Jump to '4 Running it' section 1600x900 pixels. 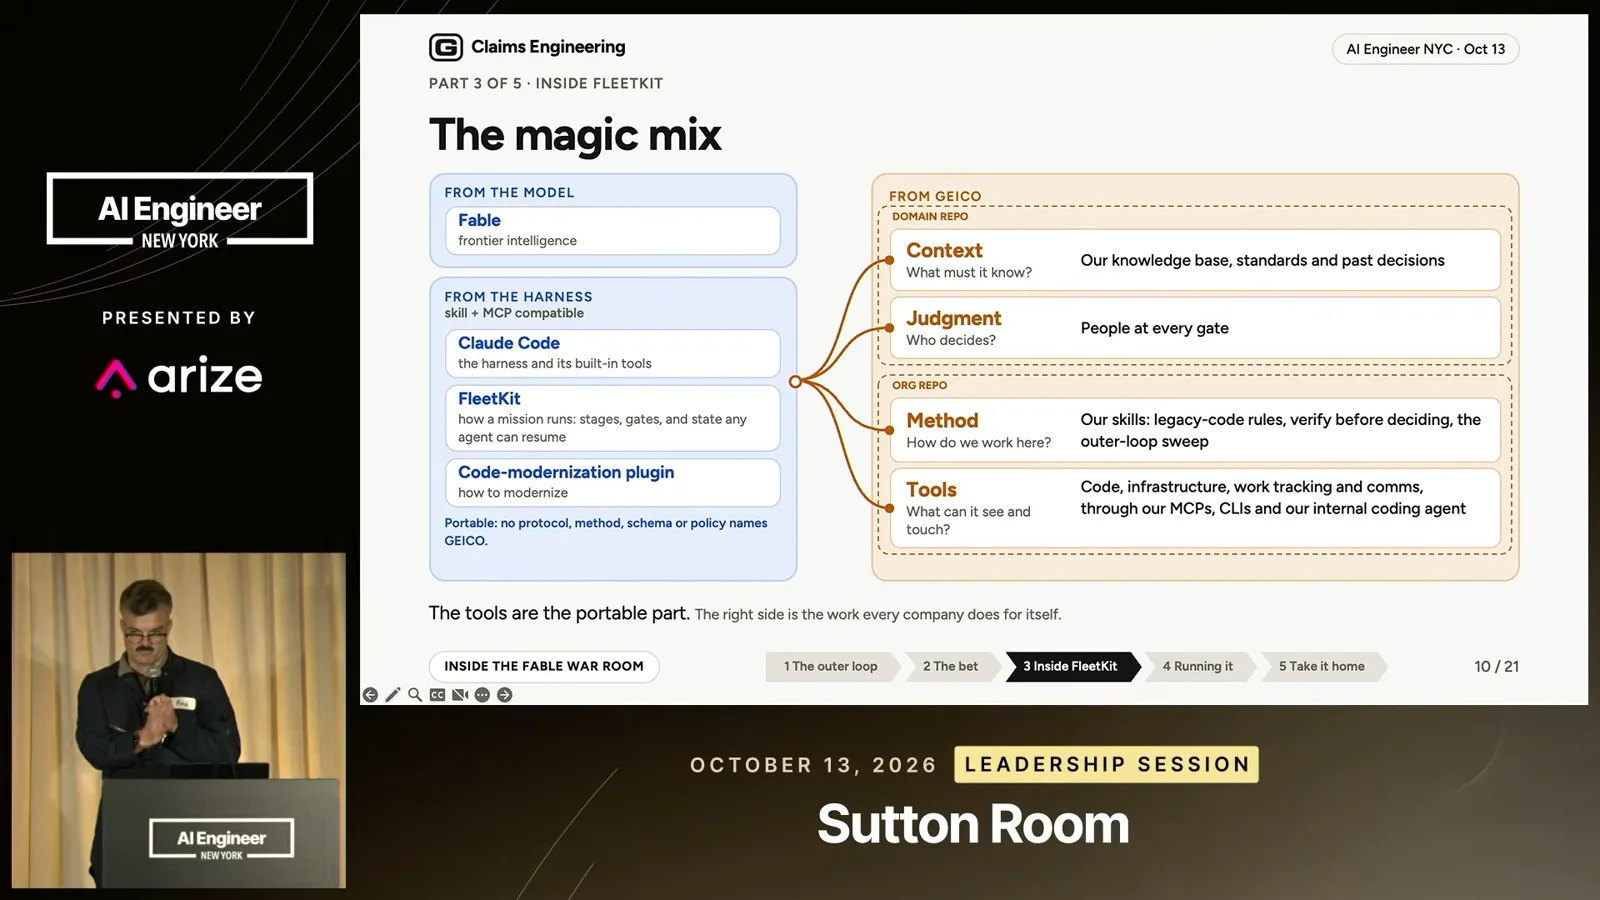pos(1198,667)
